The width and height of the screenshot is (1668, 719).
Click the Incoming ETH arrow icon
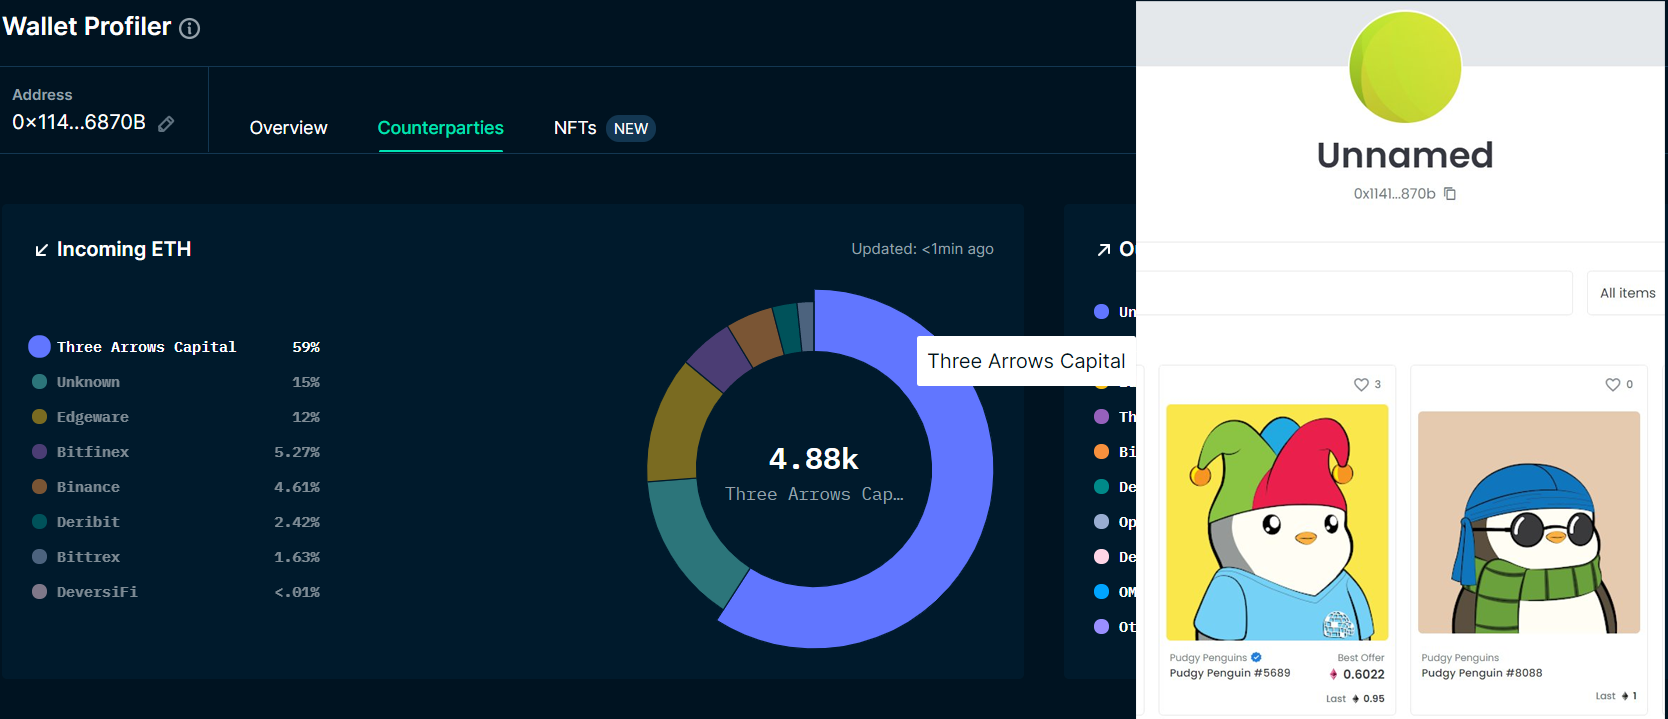pos(41,250)
